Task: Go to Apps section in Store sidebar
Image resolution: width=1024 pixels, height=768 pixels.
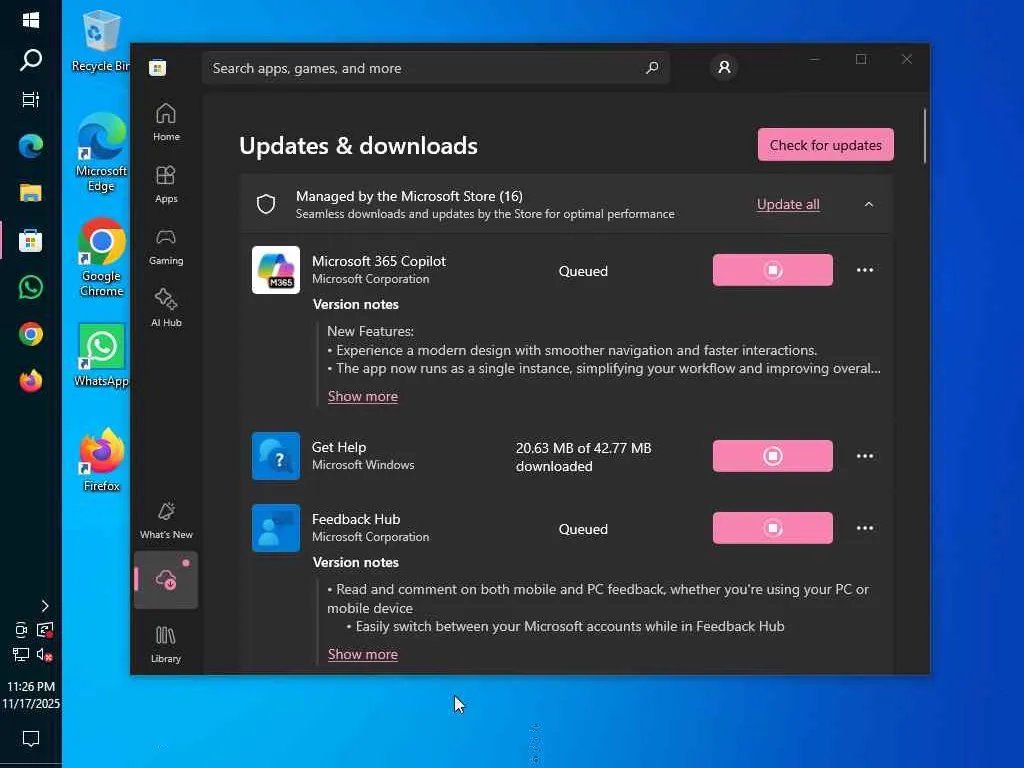Action: click(x=166, y=184)
